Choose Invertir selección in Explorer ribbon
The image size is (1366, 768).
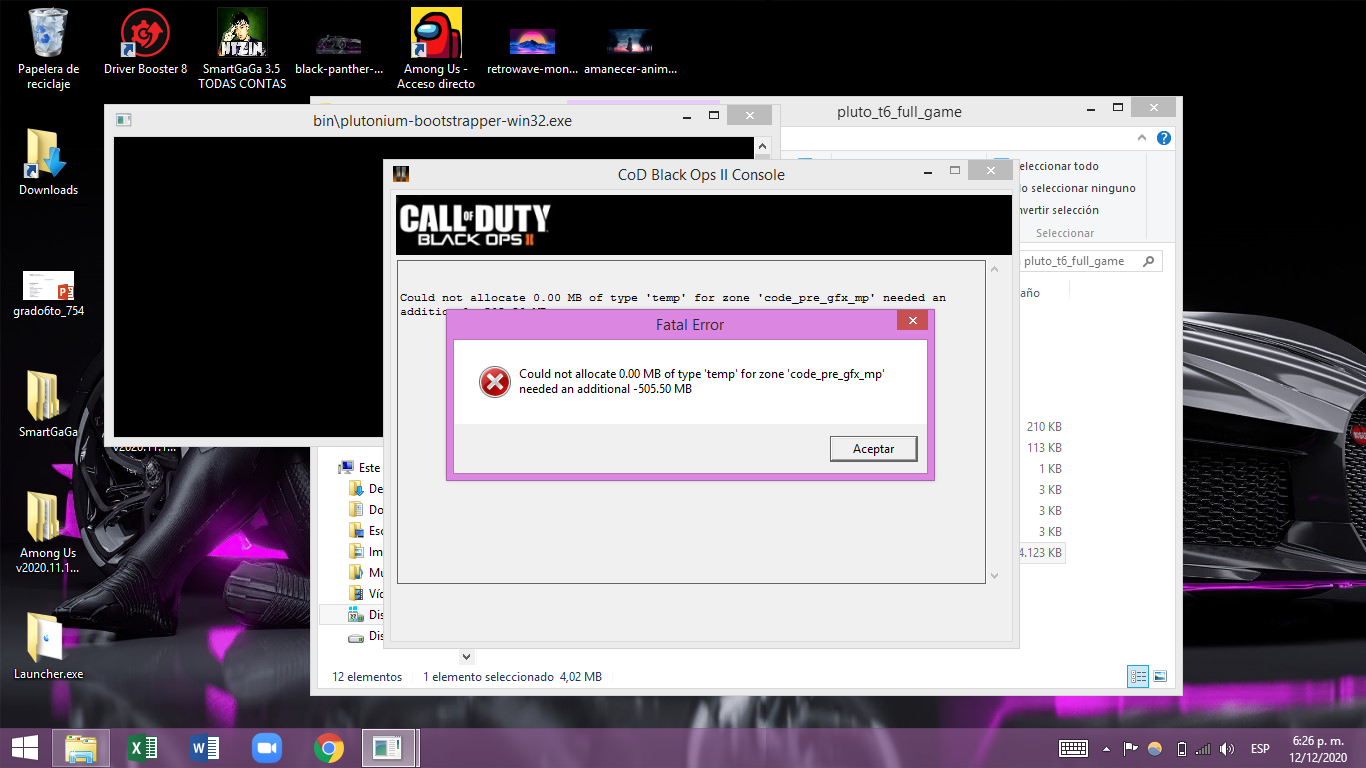point(1057,210)
